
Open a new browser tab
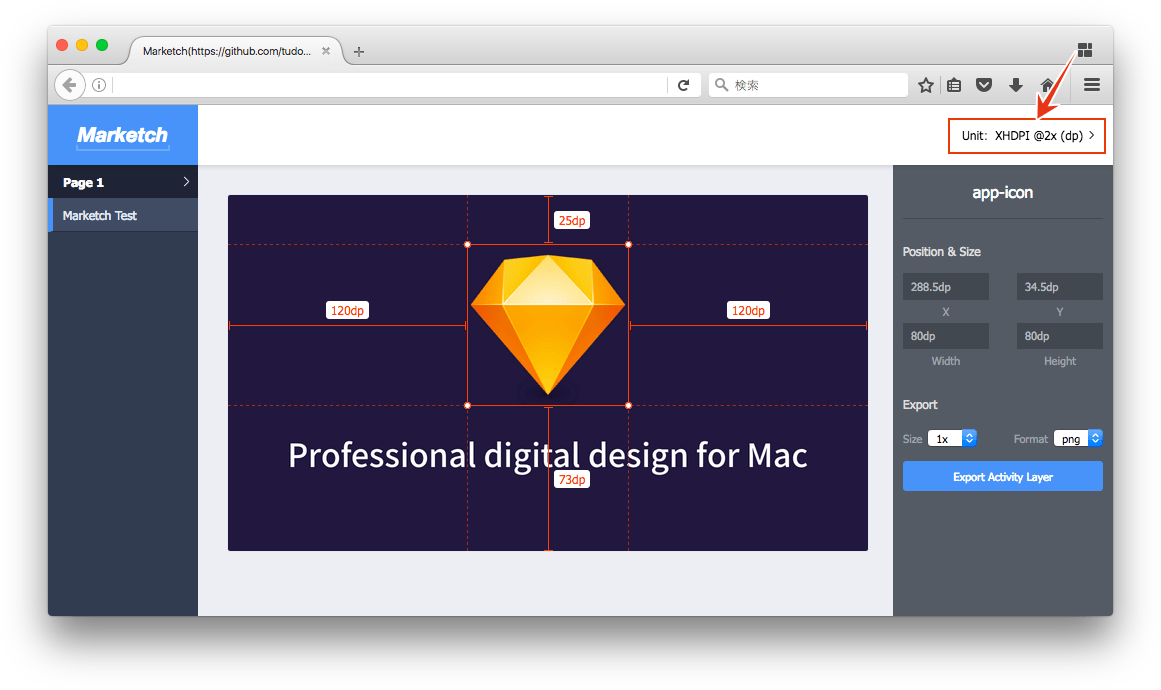tap(359, 52)
